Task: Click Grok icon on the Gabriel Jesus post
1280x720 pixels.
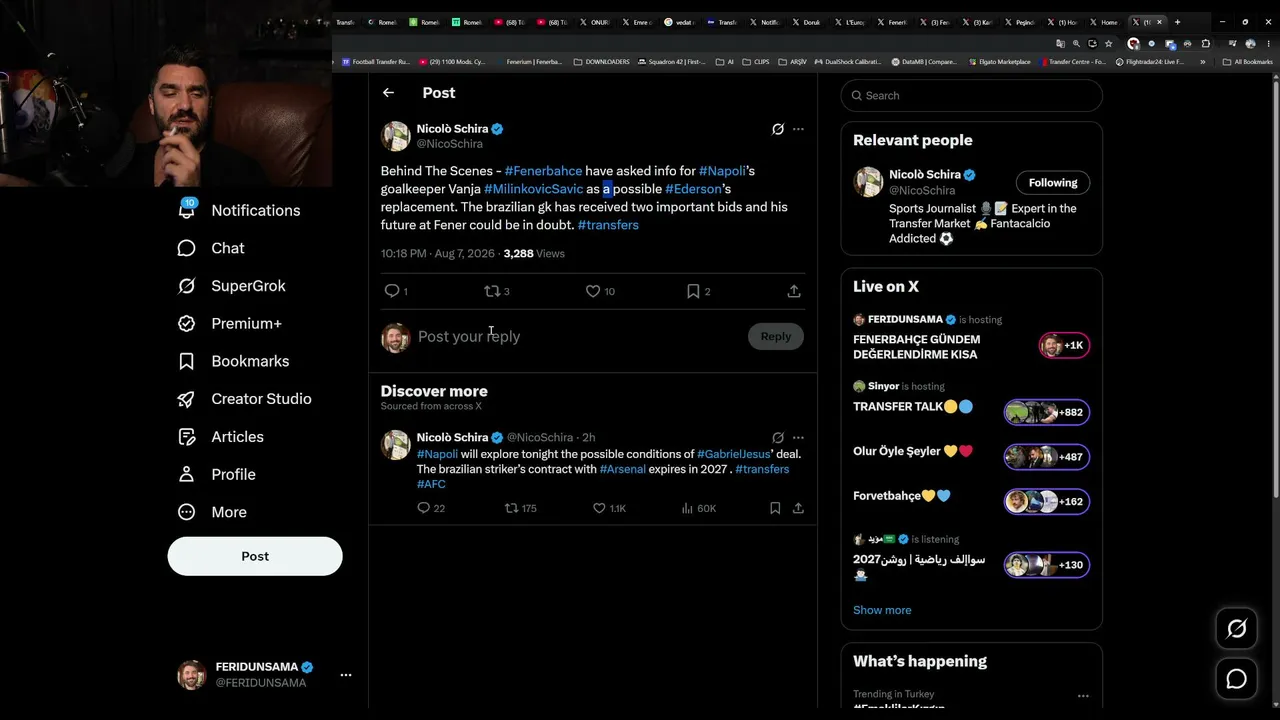Action: 778,437
